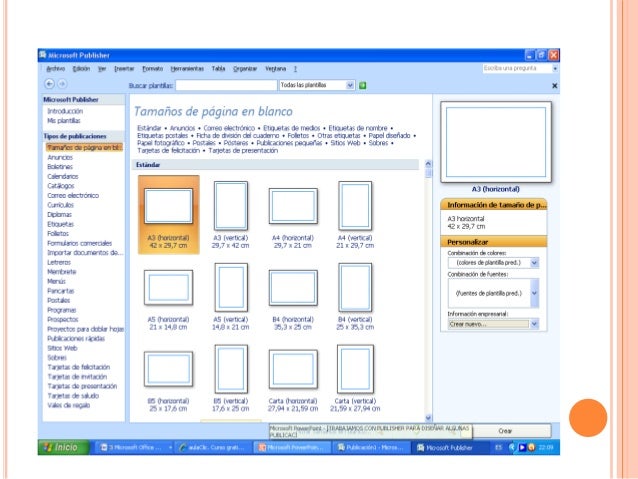
Task: Select the A4 (horizontal) page thumbnail
Action: pos(293,206)
